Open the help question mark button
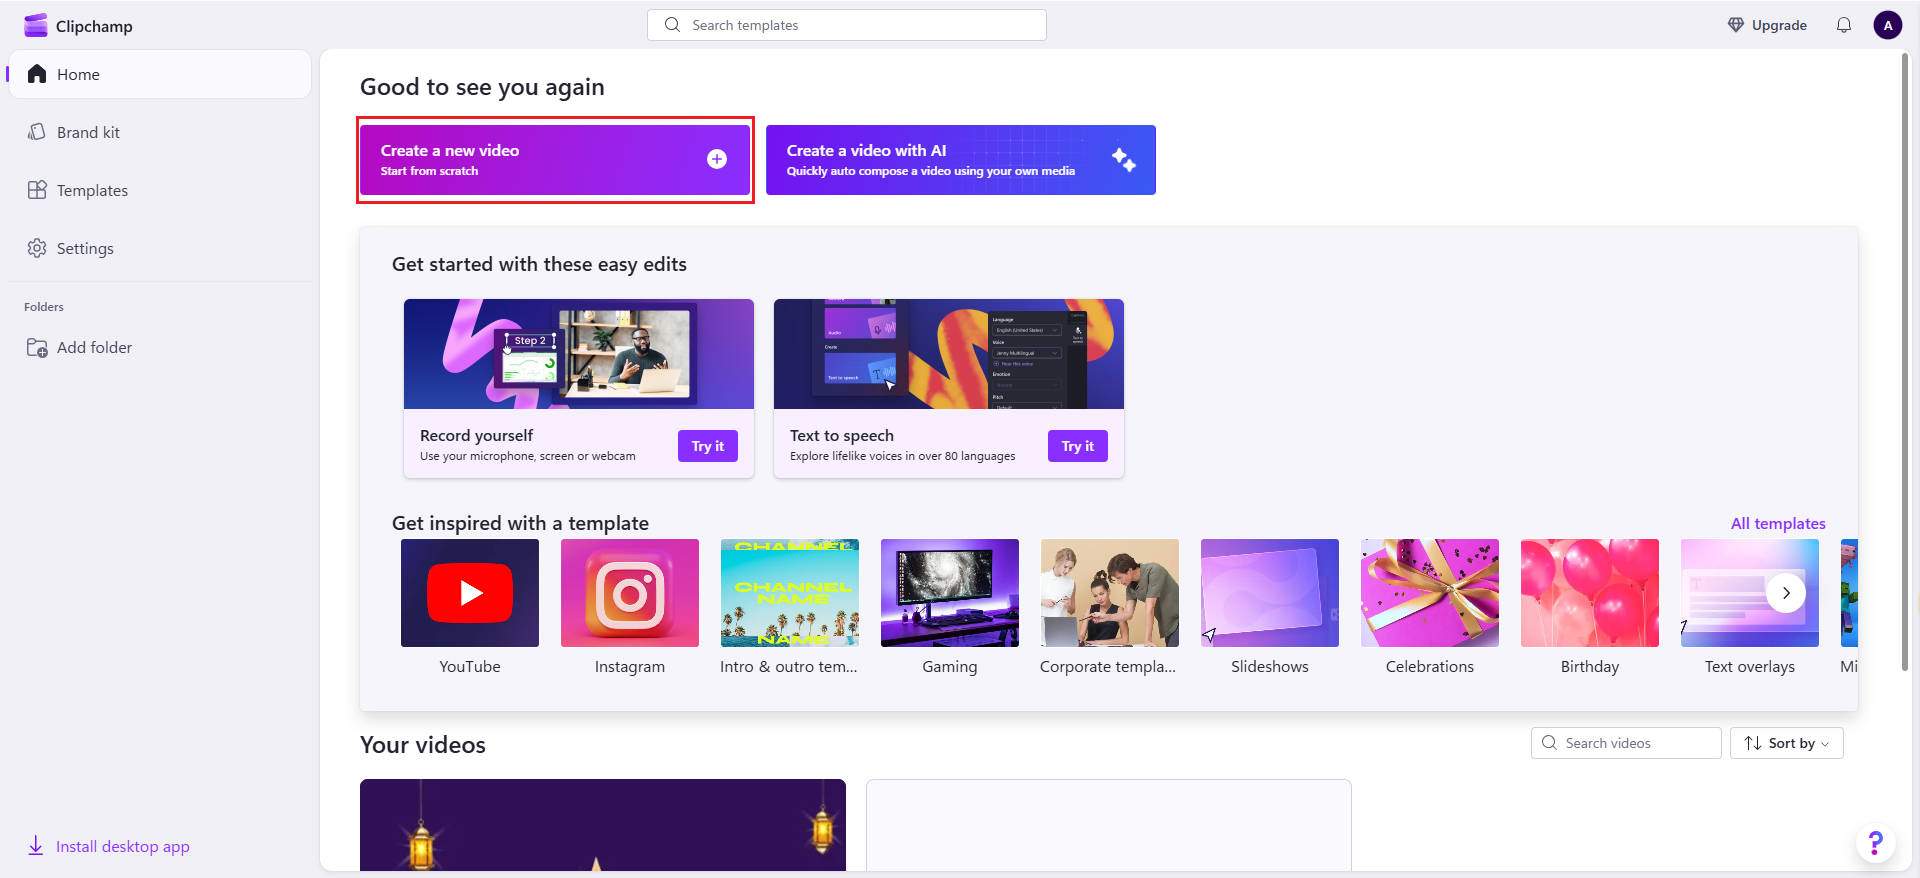Image resolution: width=1920 pixels, height=878 pixels. pos(1875,843)
